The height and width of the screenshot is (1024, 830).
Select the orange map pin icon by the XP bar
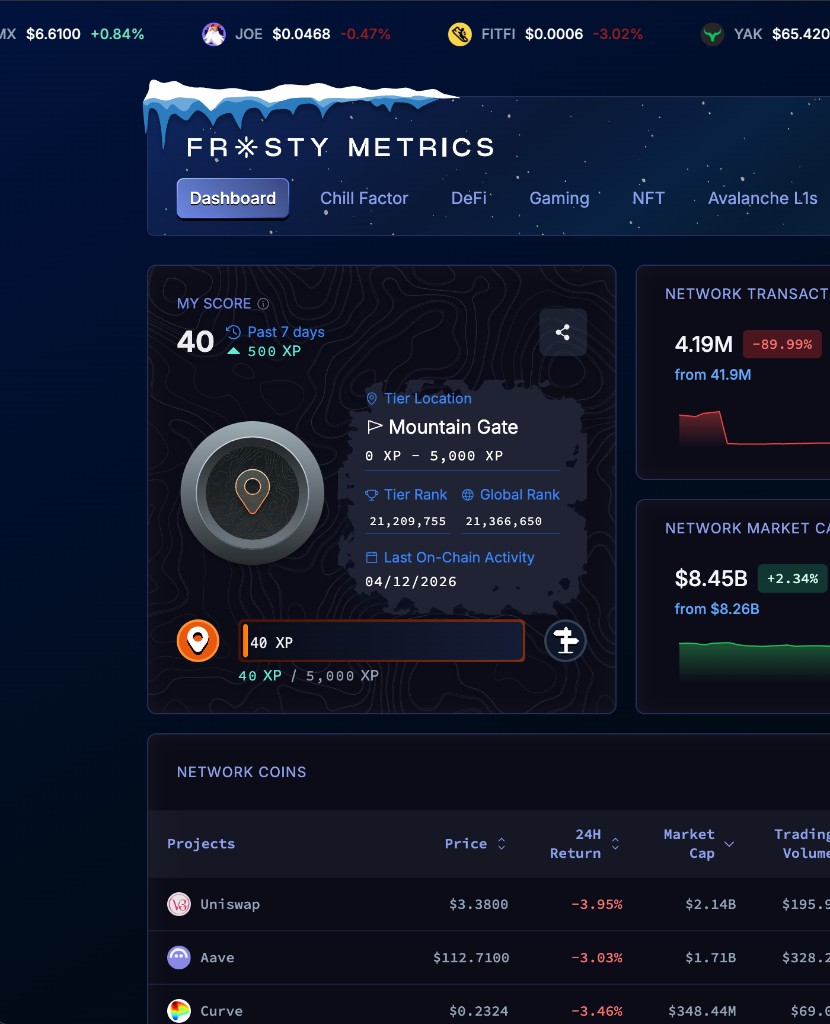tap(197, 640)
